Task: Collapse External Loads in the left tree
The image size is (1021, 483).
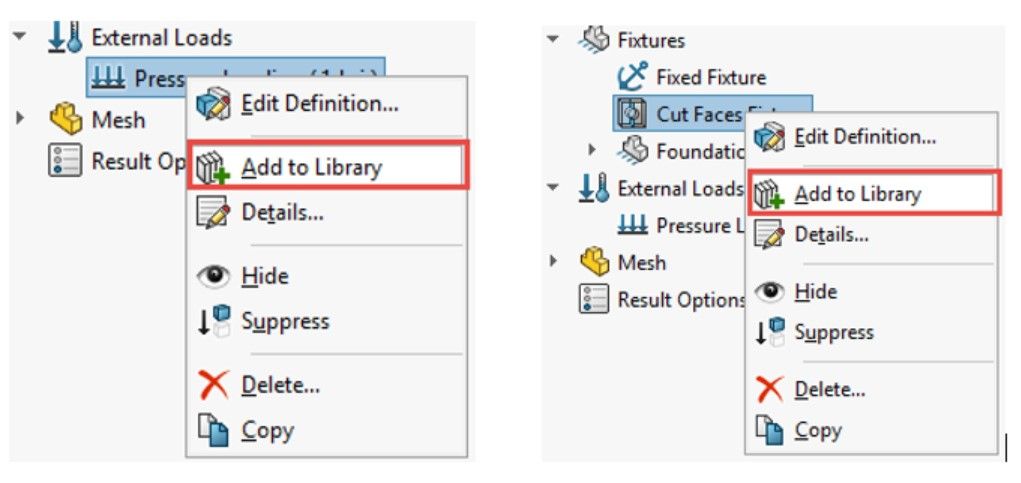Action: (x=19, y=37)
